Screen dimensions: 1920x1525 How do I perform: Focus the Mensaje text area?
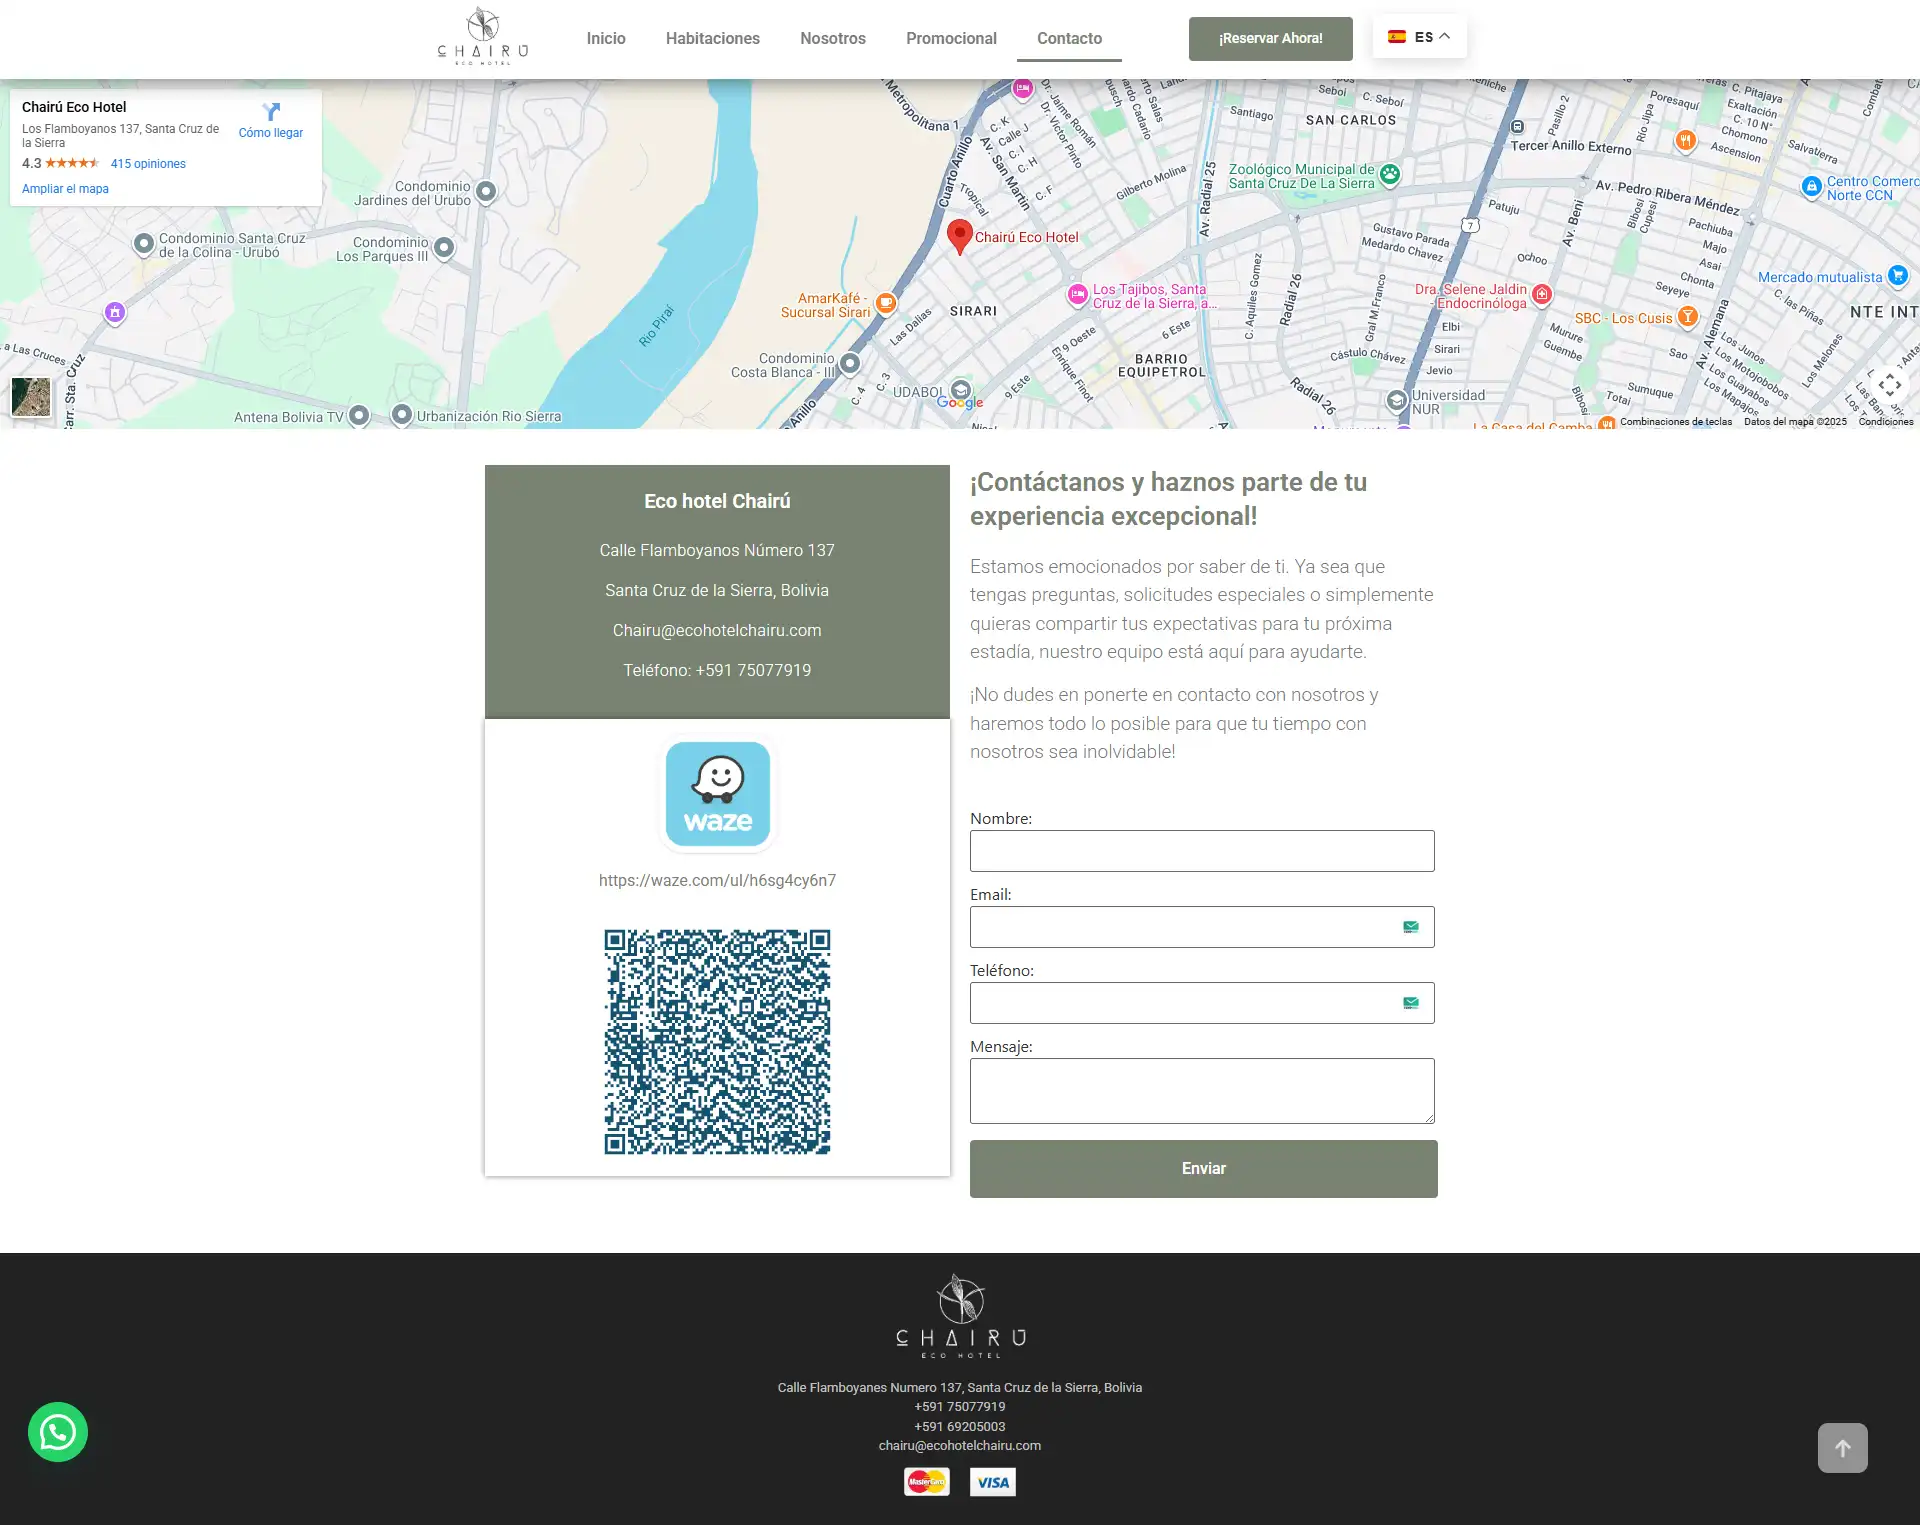pos(1201,1090)
